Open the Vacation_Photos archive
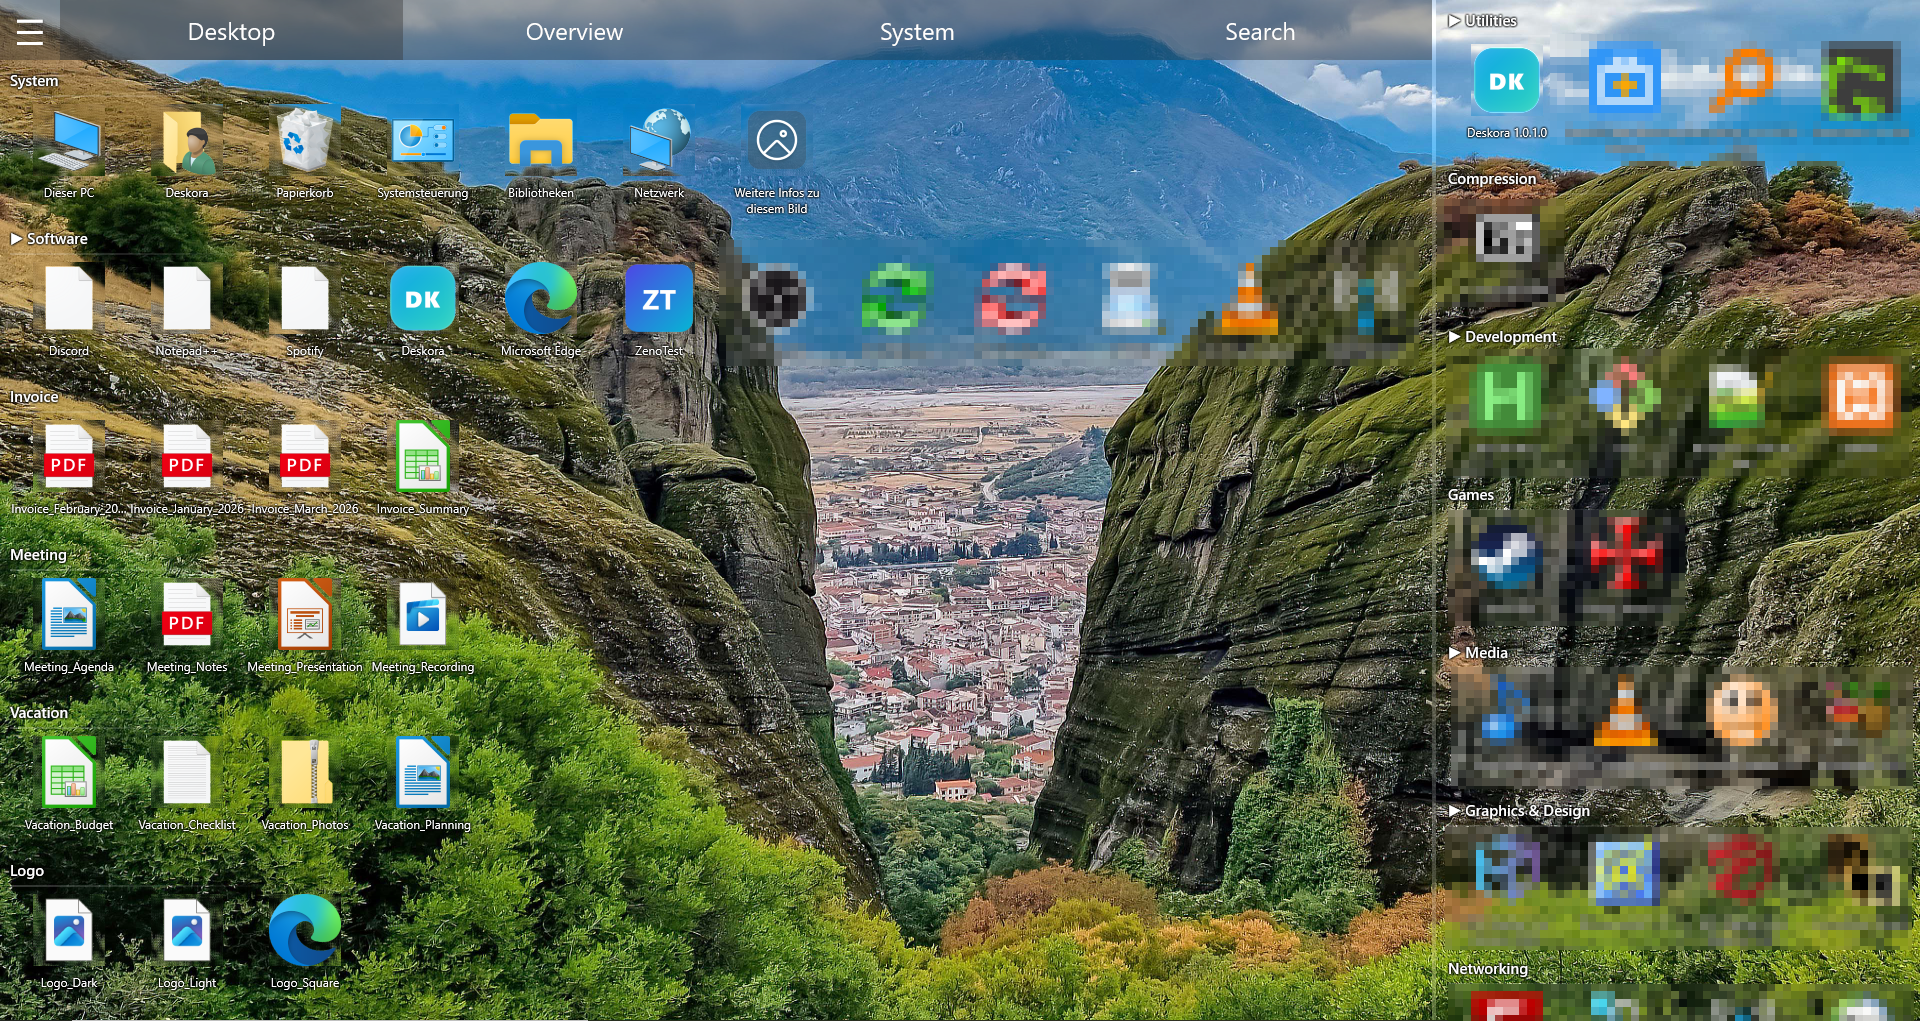 (304, 772)
